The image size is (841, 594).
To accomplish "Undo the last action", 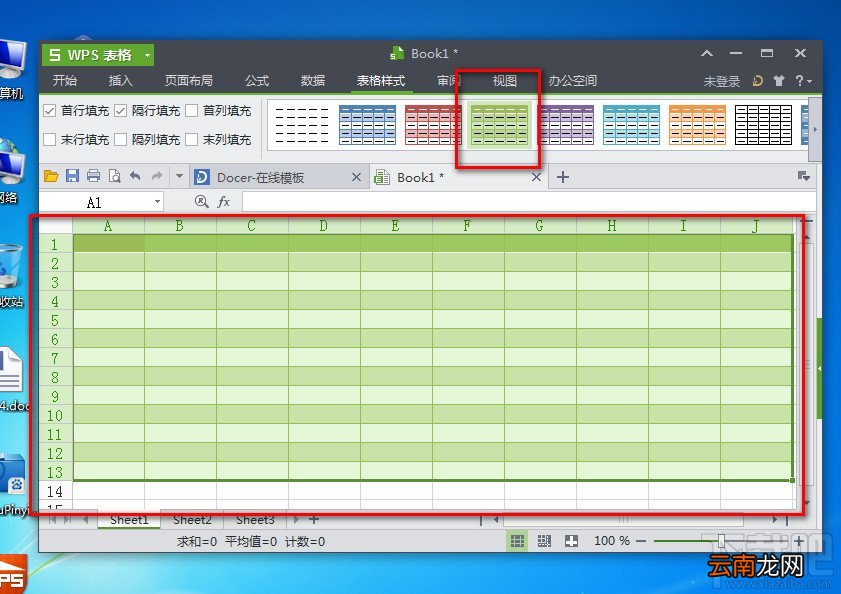I will coord(135,176).
